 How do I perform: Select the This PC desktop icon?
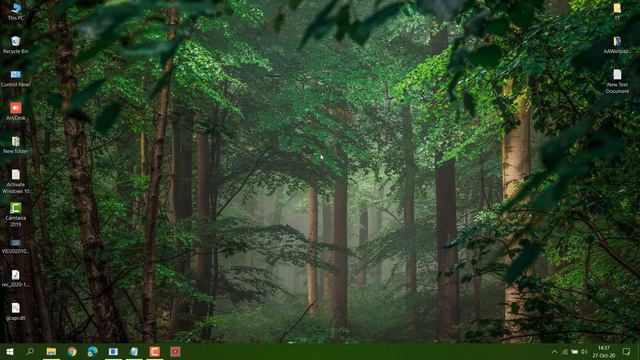16,11
